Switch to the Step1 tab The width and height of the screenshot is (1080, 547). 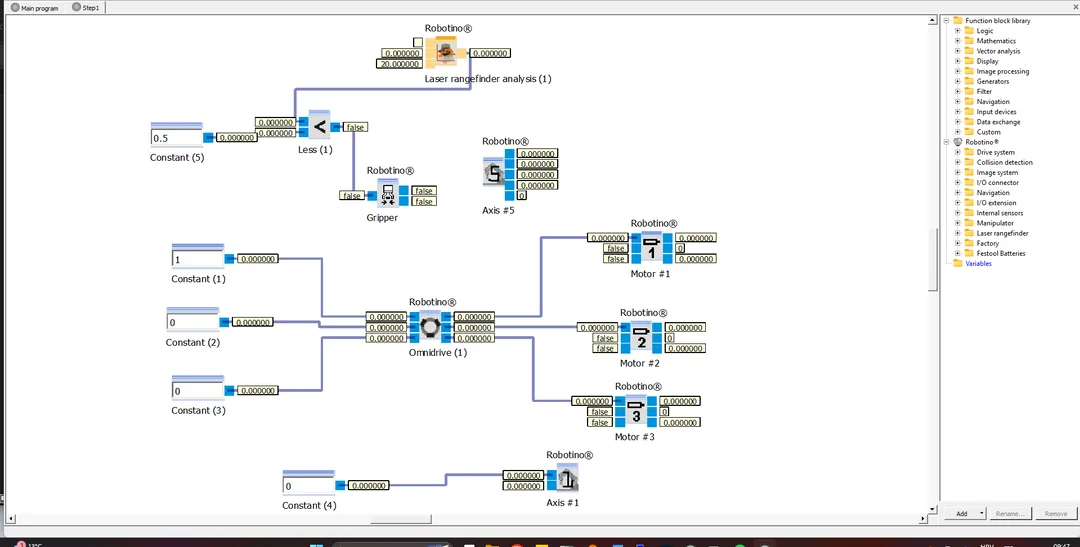click(x=86, y=8)
